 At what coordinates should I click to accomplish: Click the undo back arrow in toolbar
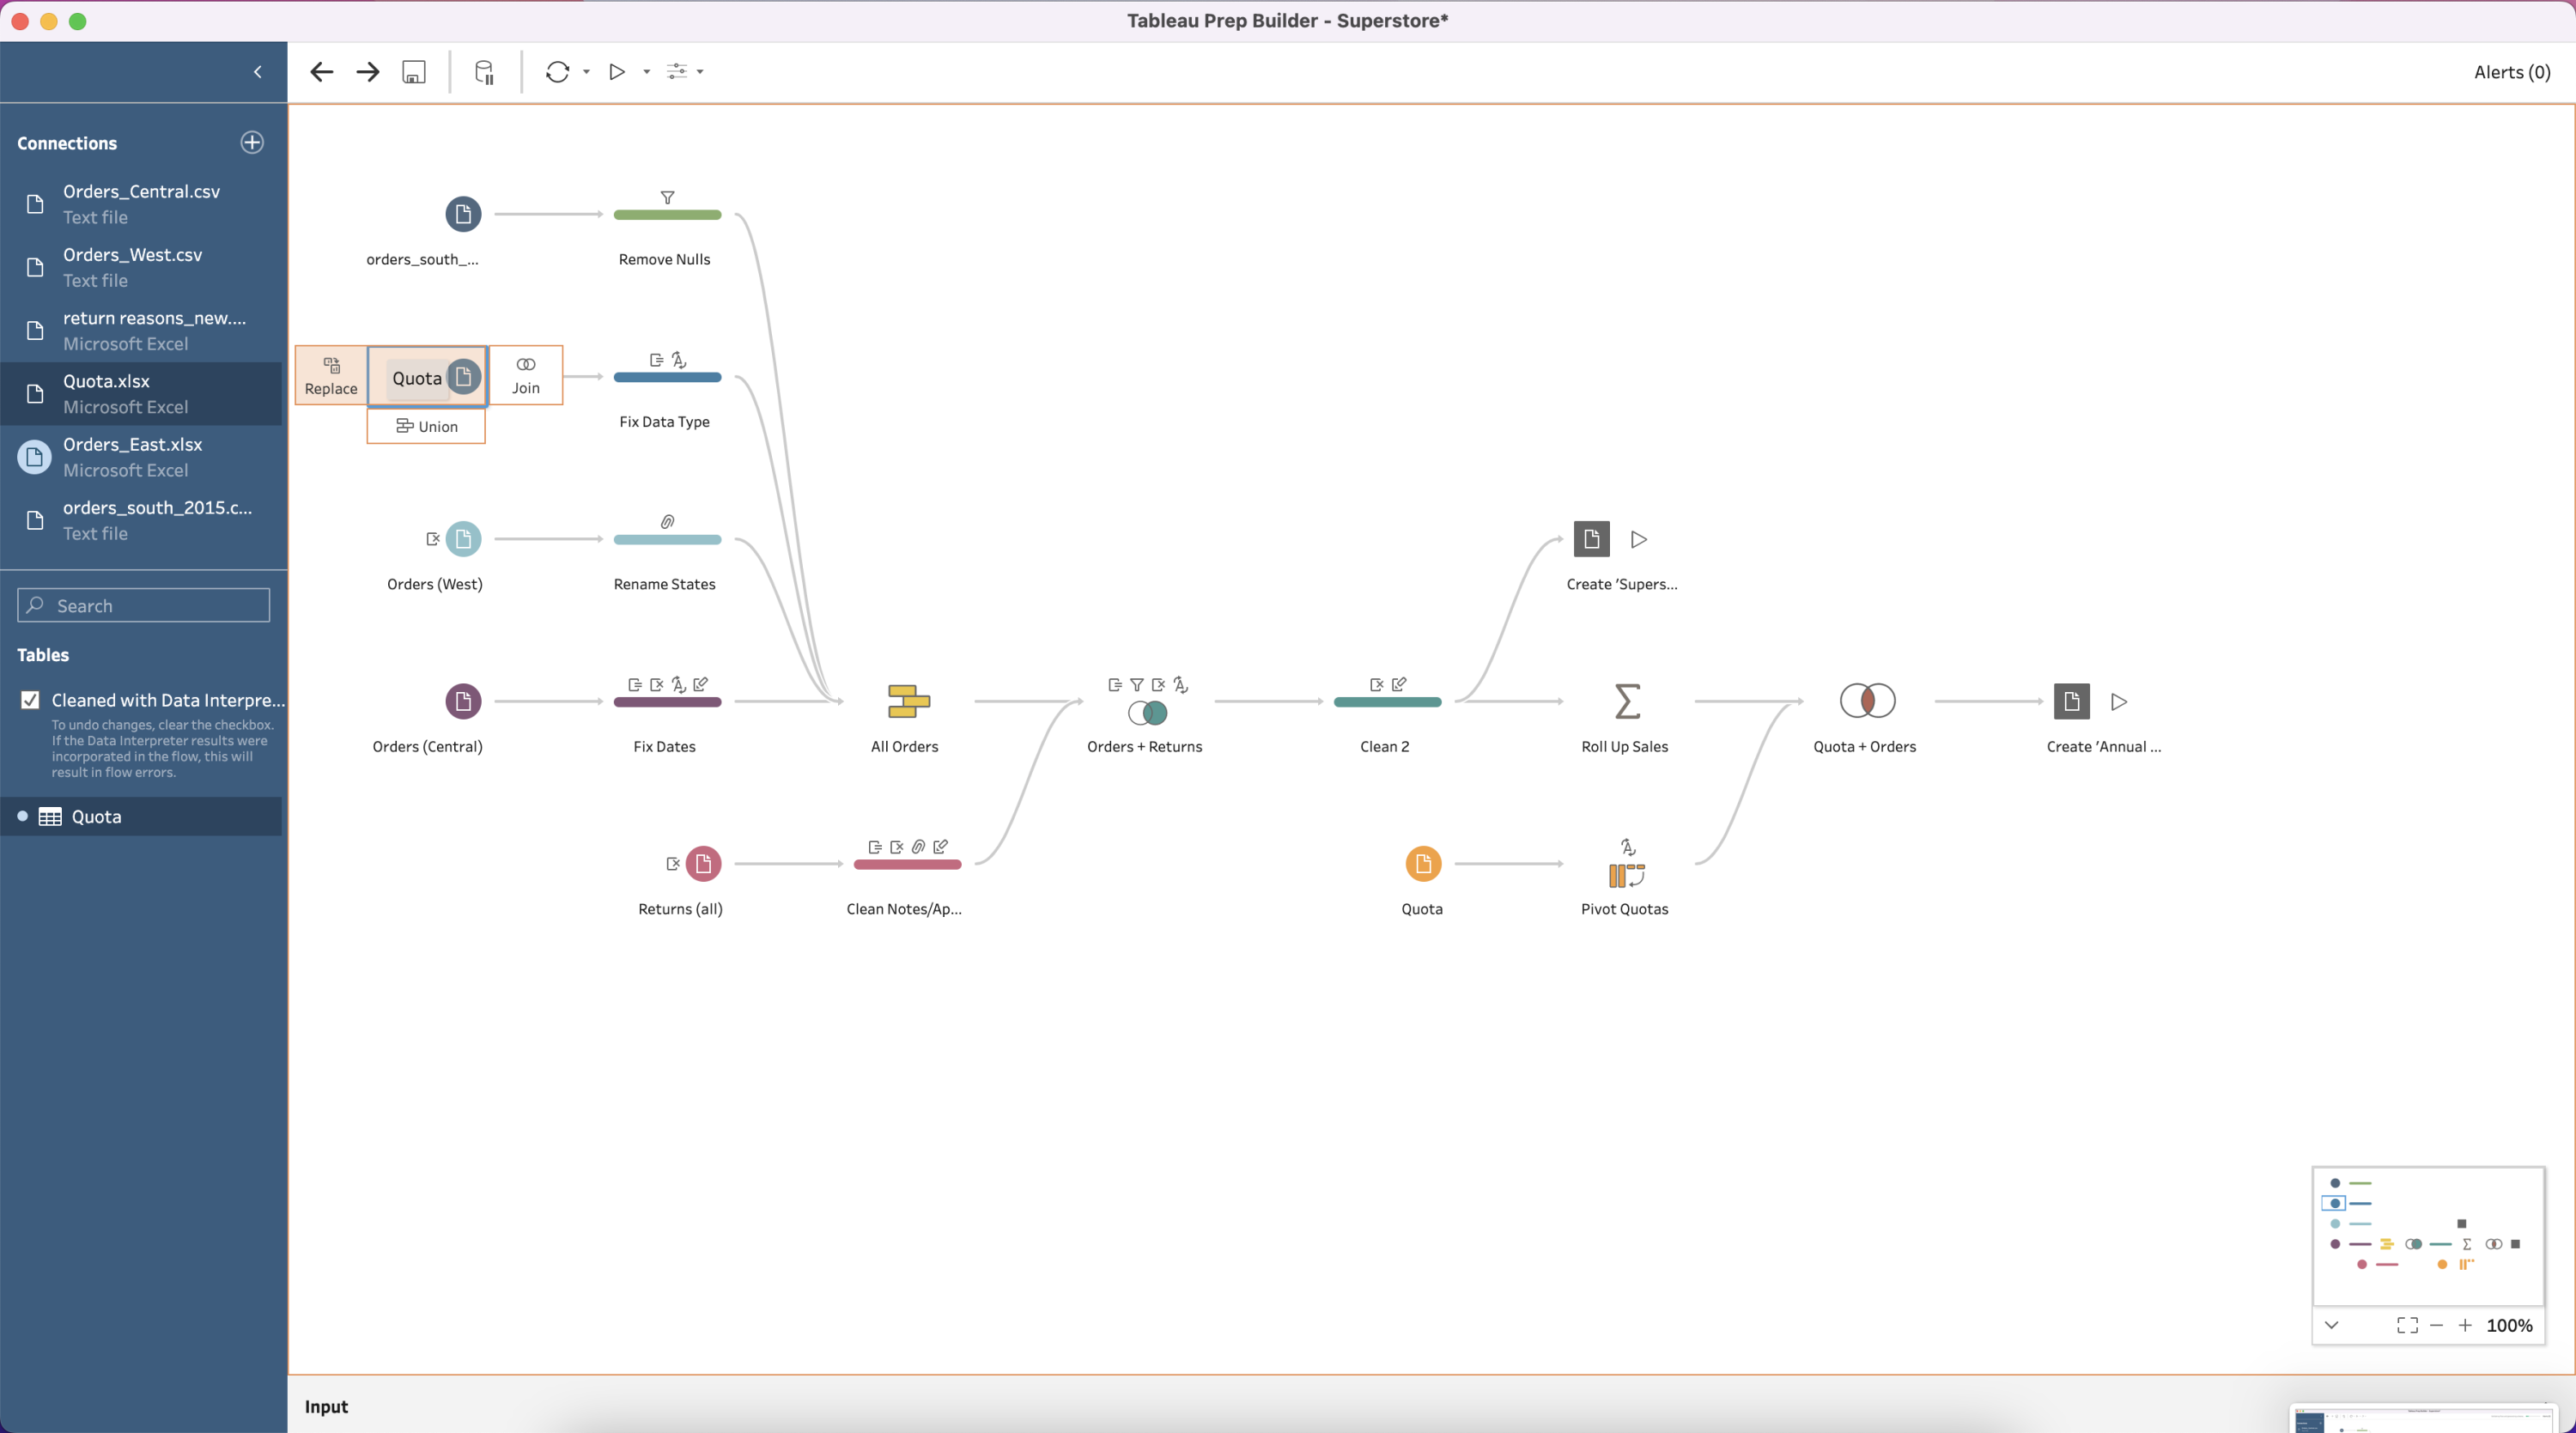322,72
